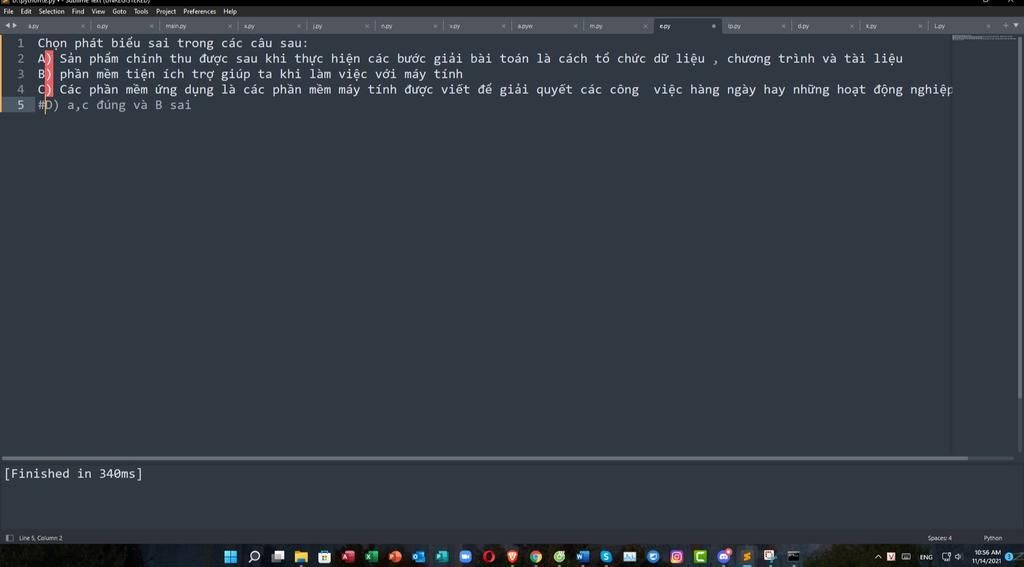Click line number 4 in the gutter
The image size is (1024, 567).
pos(21,89)
